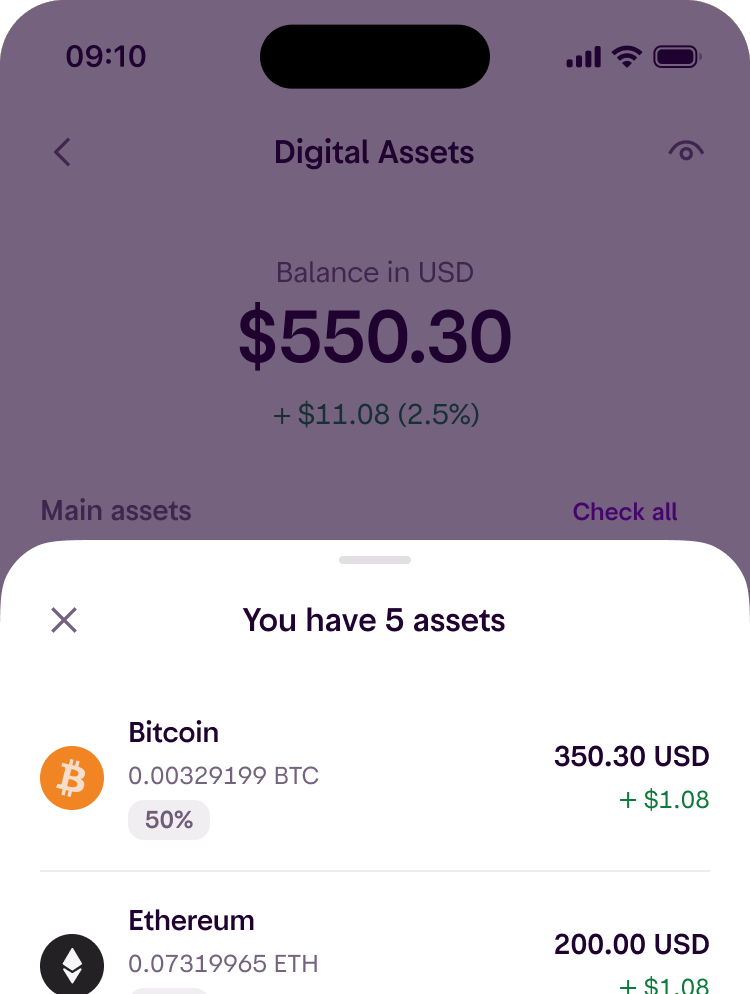The image size is (750, 994).
Task: Select the Bitcoin asset name
Action: pos(174,732)
